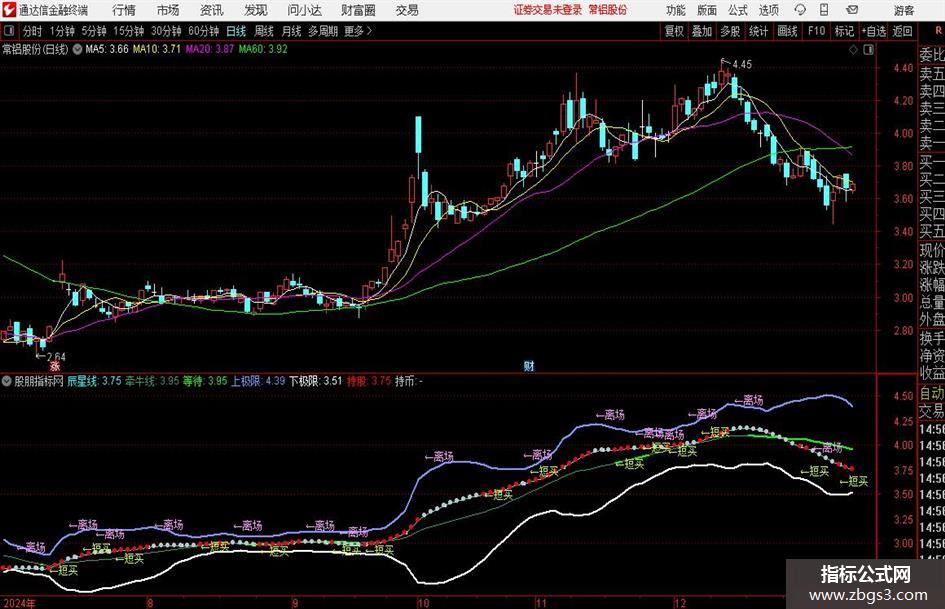Open the 交易 menu
This screenshot has height=609, width=945.
[407, 10]
